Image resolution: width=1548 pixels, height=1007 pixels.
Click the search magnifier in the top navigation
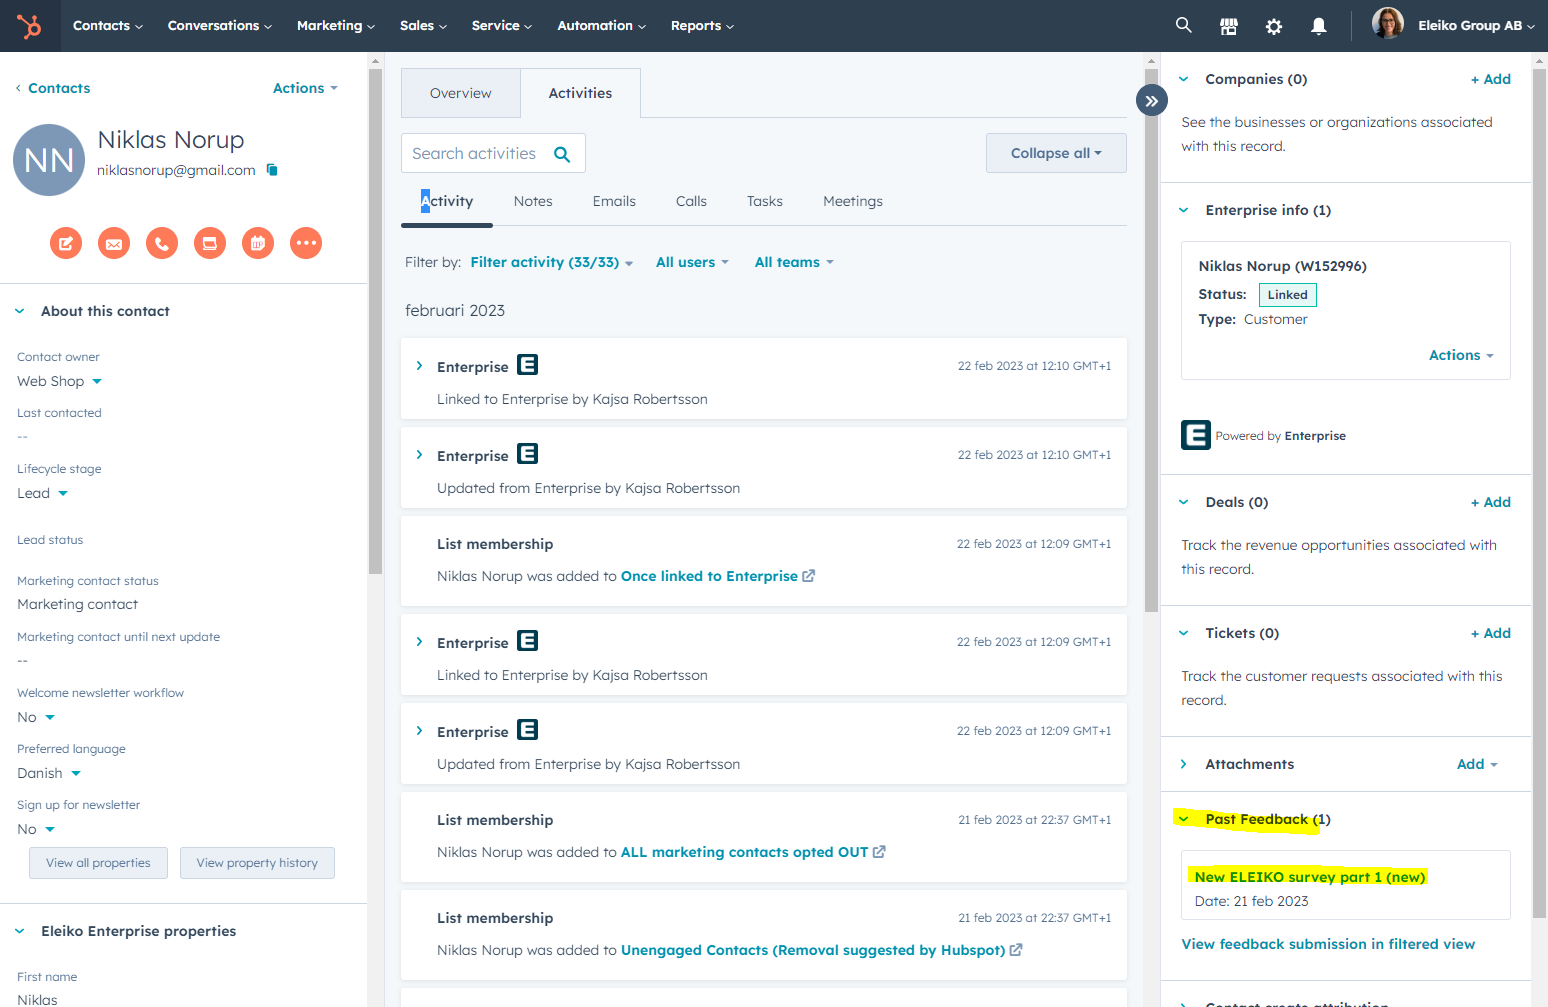click(x=1183, y=25)
